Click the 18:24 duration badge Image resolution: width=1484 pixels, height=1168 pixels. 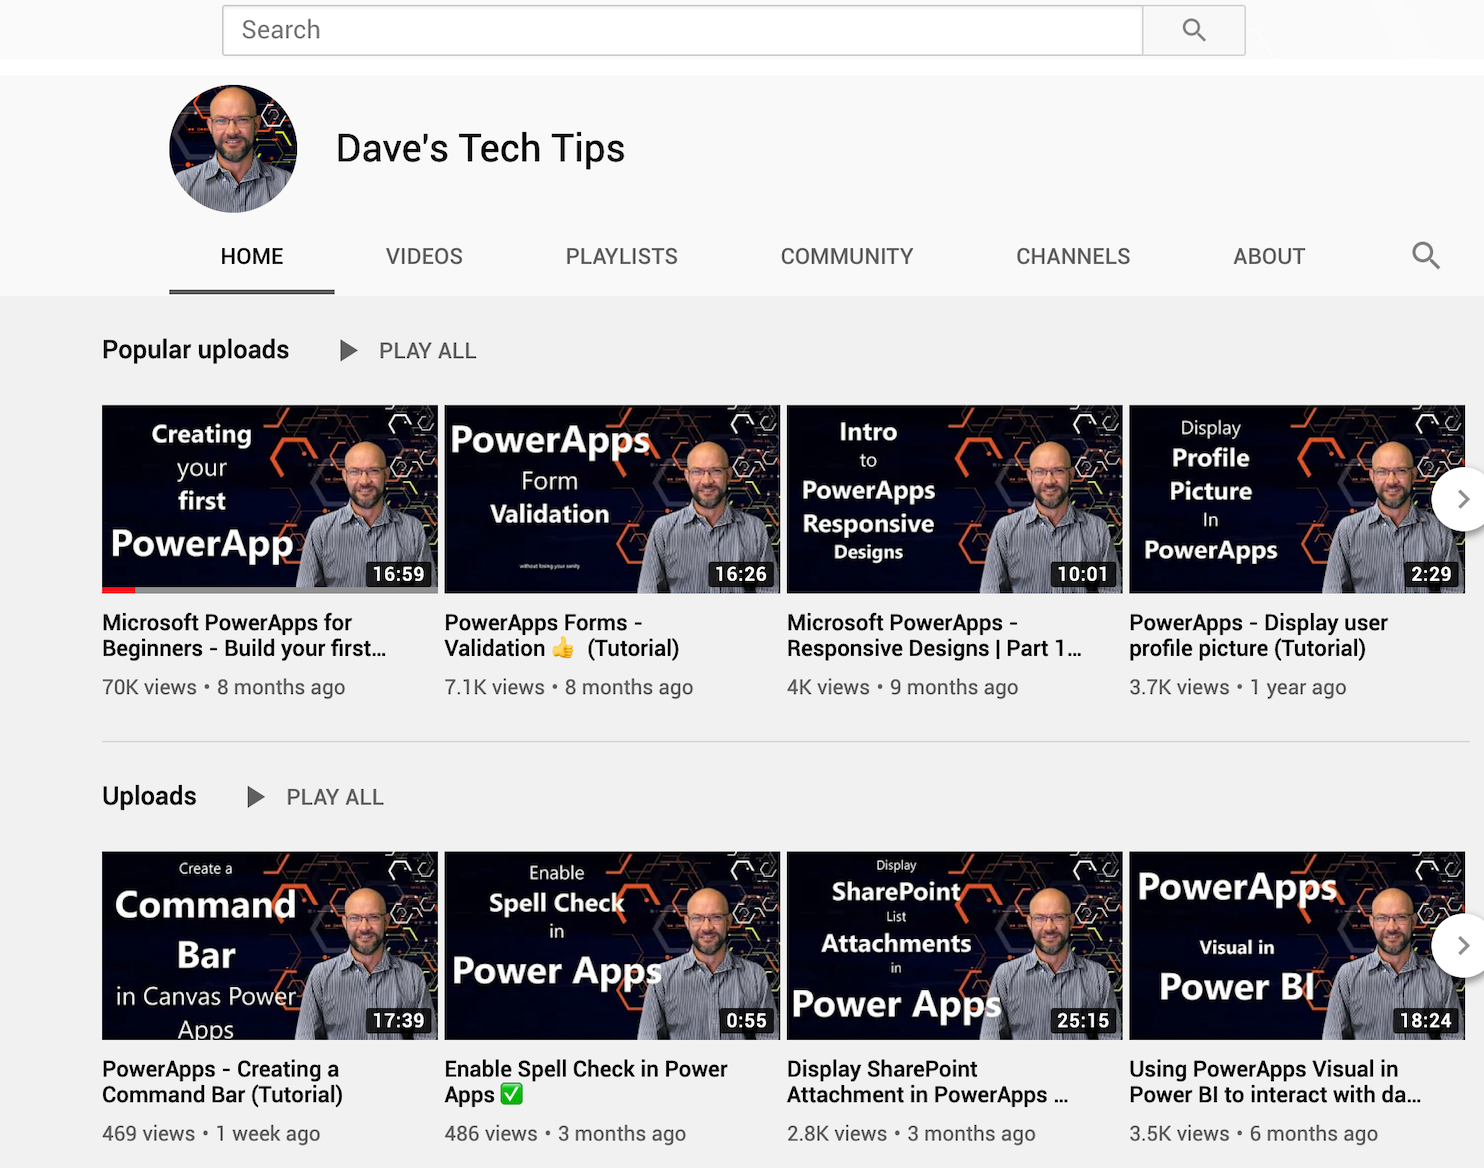pos(1425,1020)
